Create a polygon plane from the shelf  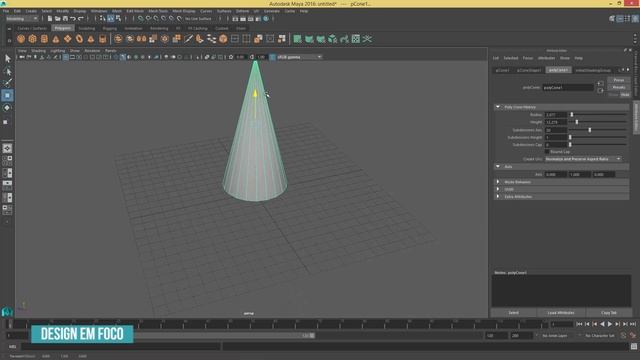pos(67,39)
